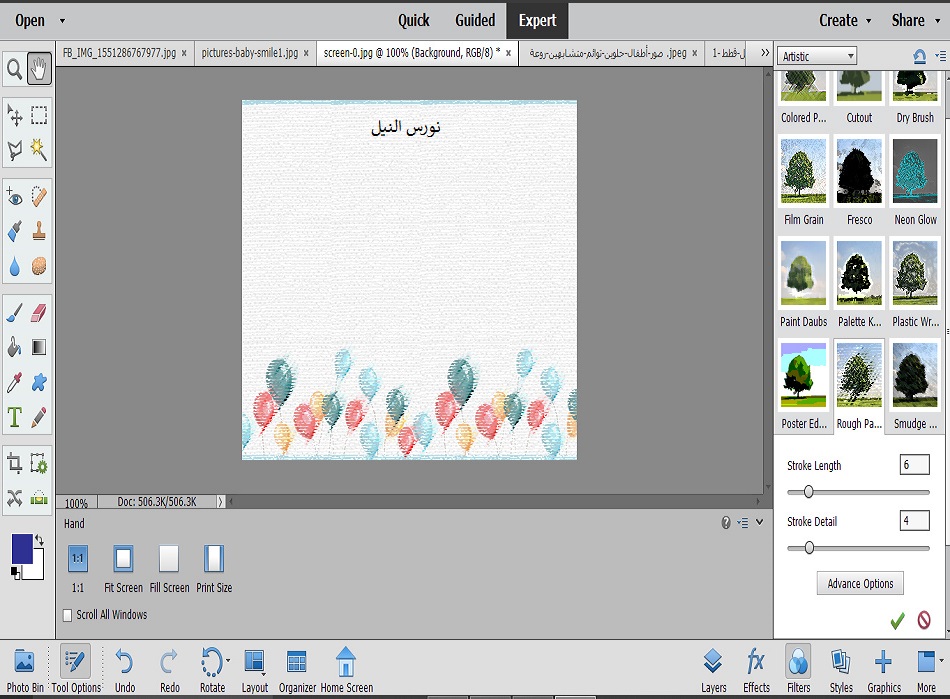Click the Undo icon
950x699 pixels.
click(125, 669)
